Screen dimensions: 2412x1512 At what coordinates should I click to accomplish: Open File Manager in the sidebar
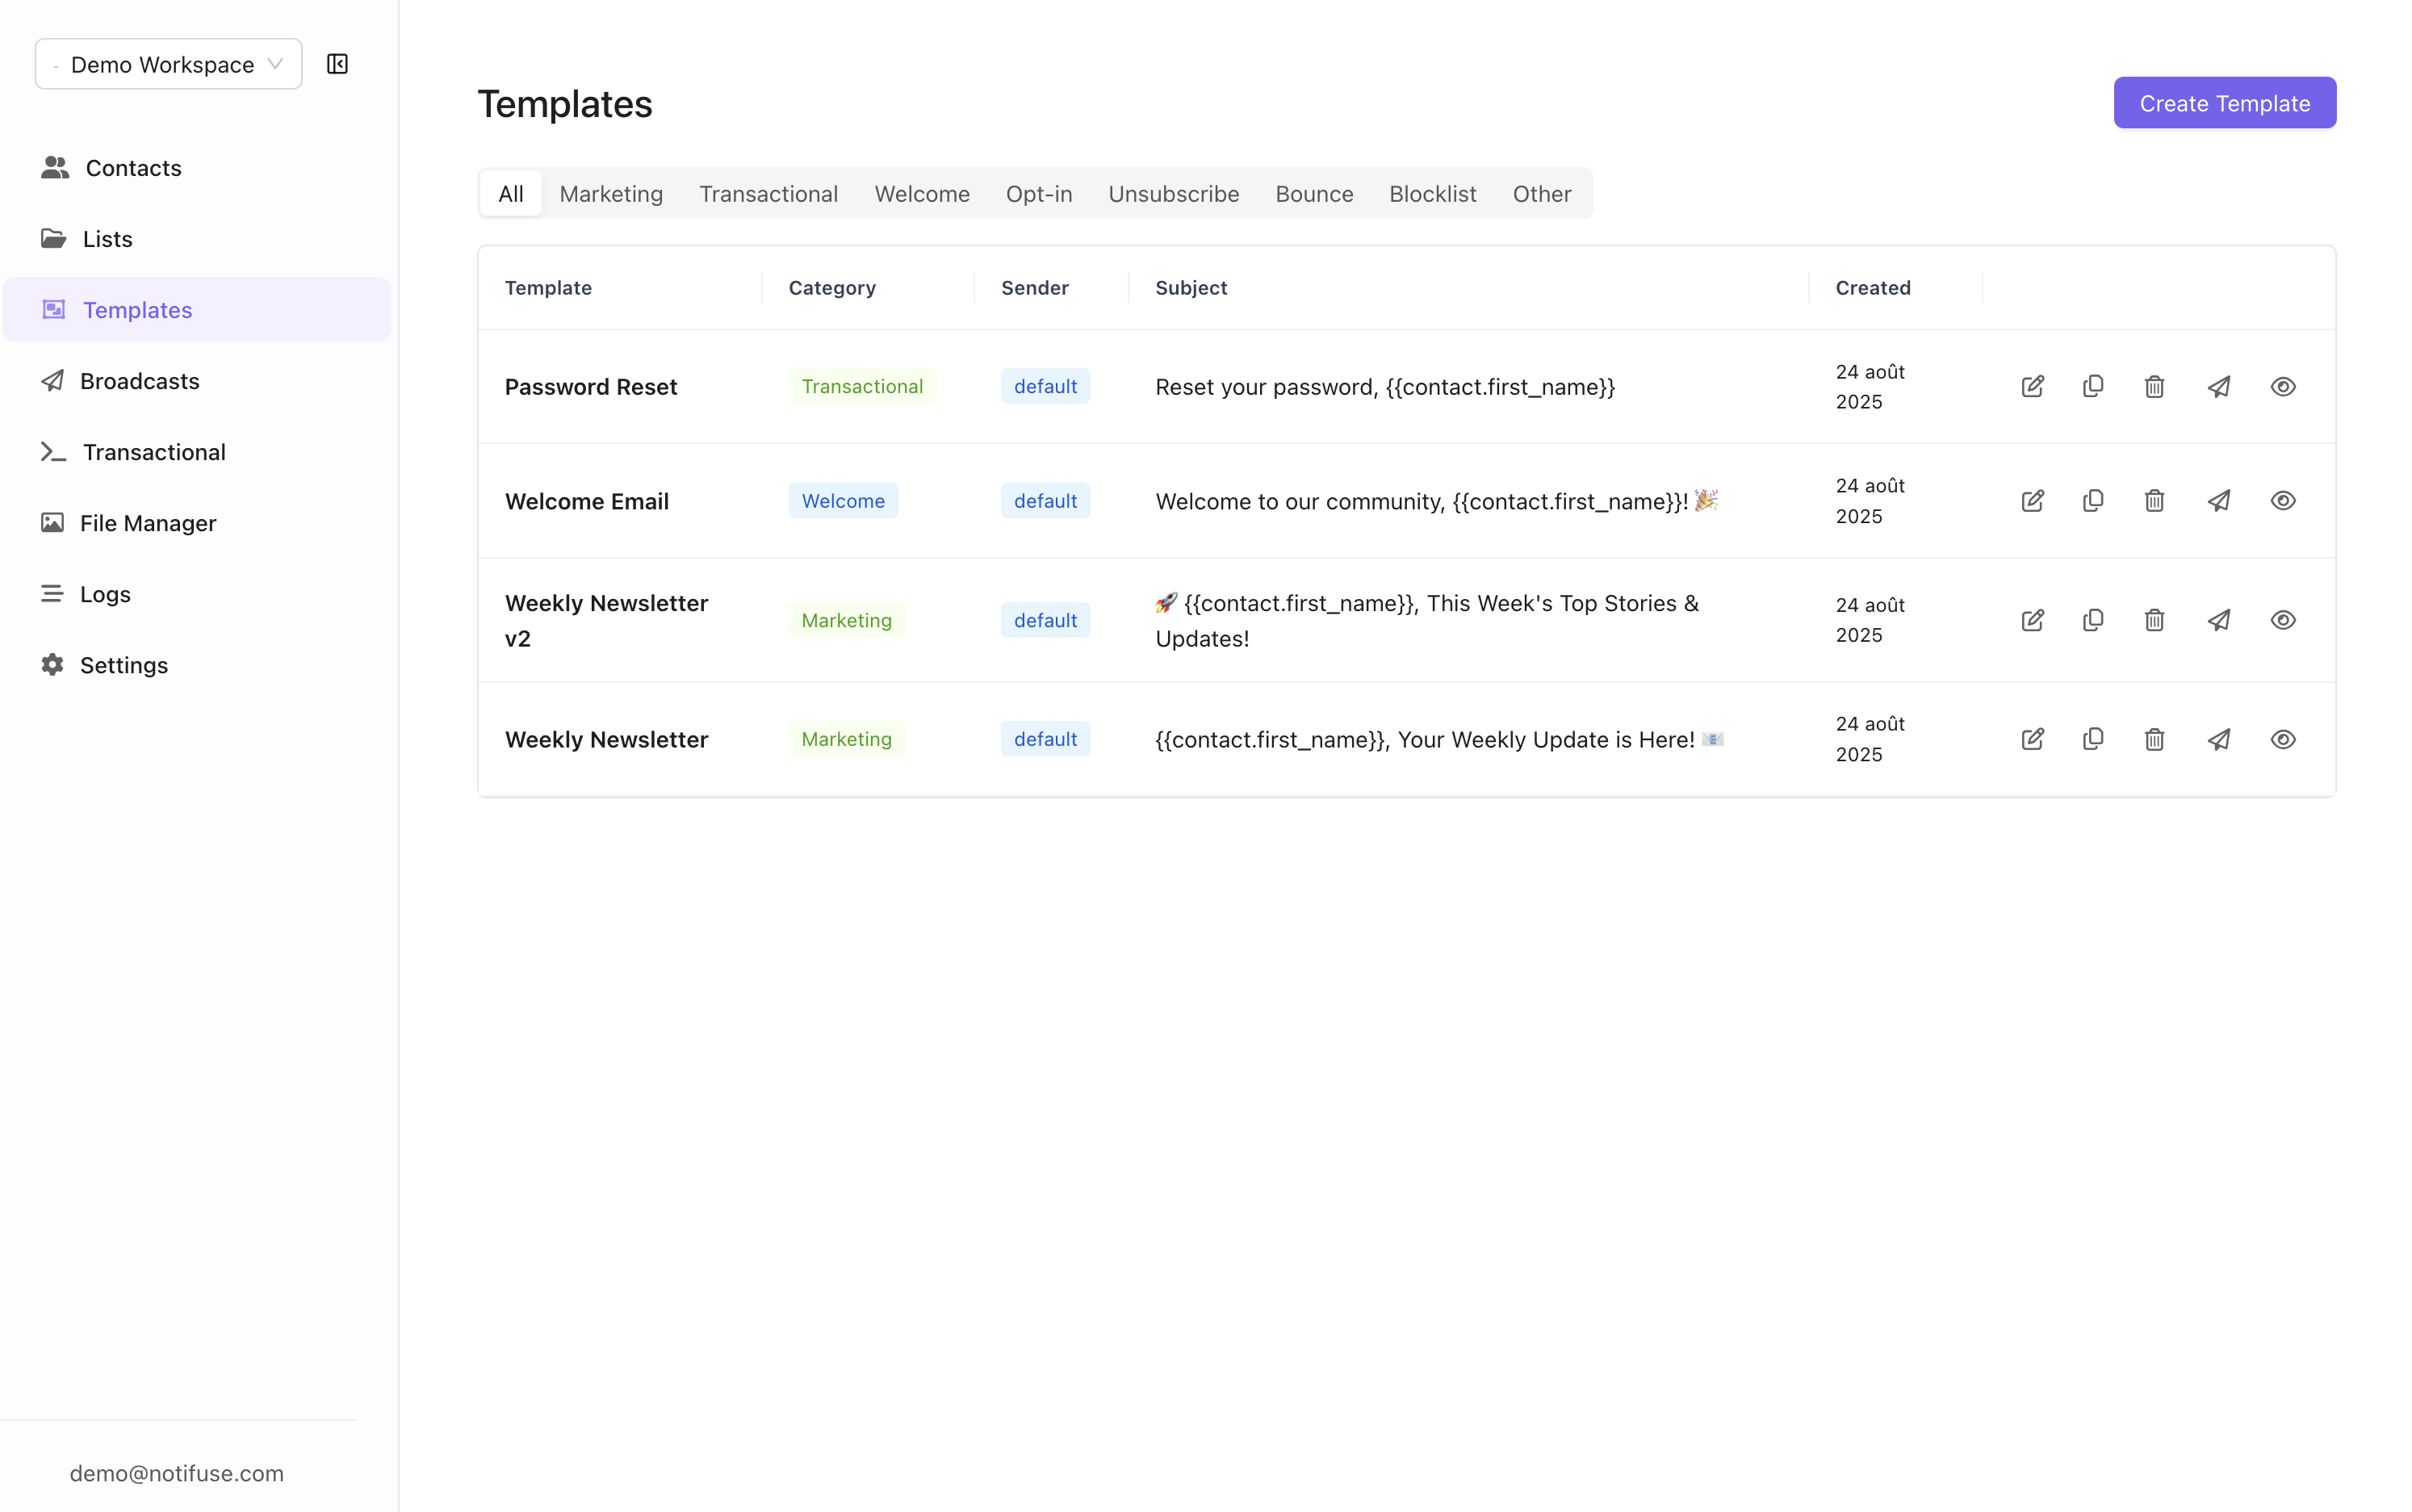coord(196,523)
